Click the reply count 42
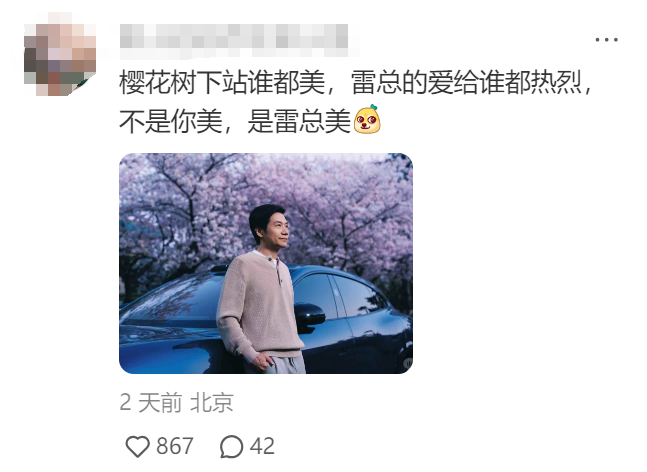Screen dimensions: 647x472 262,446
